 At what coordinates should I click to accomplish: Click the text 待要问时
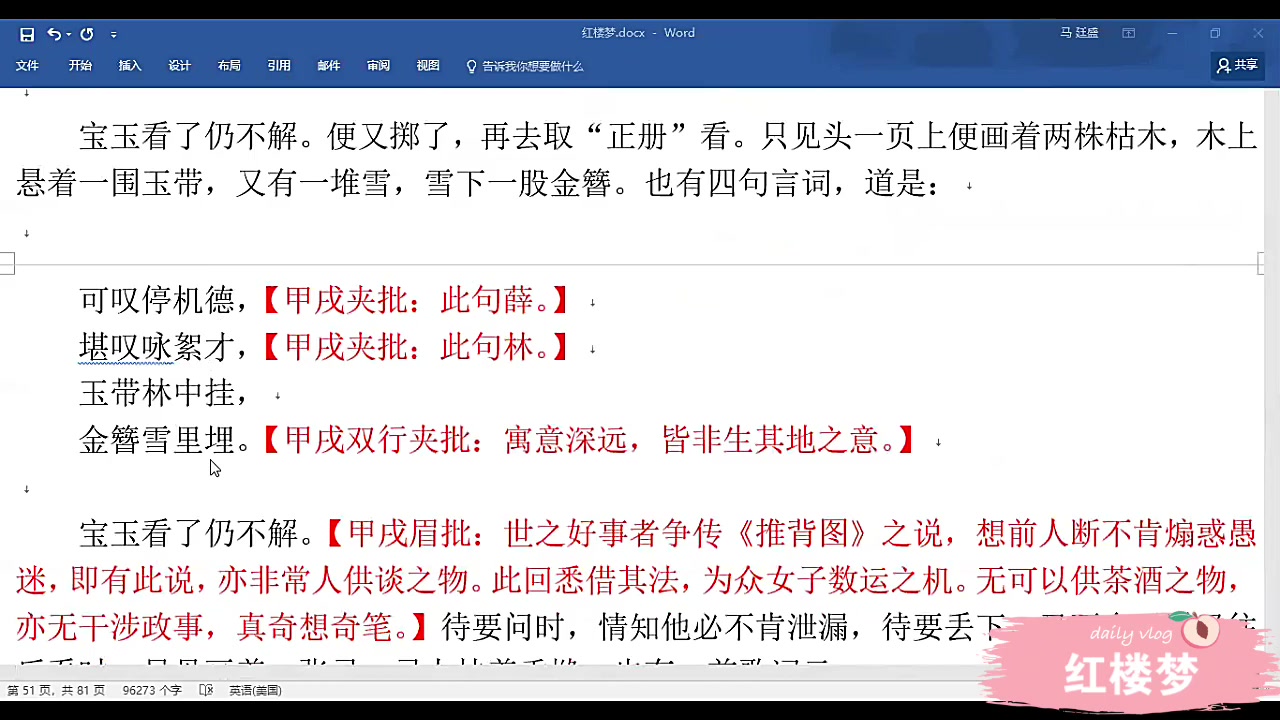pyautogui.click(x=503, y=627)
